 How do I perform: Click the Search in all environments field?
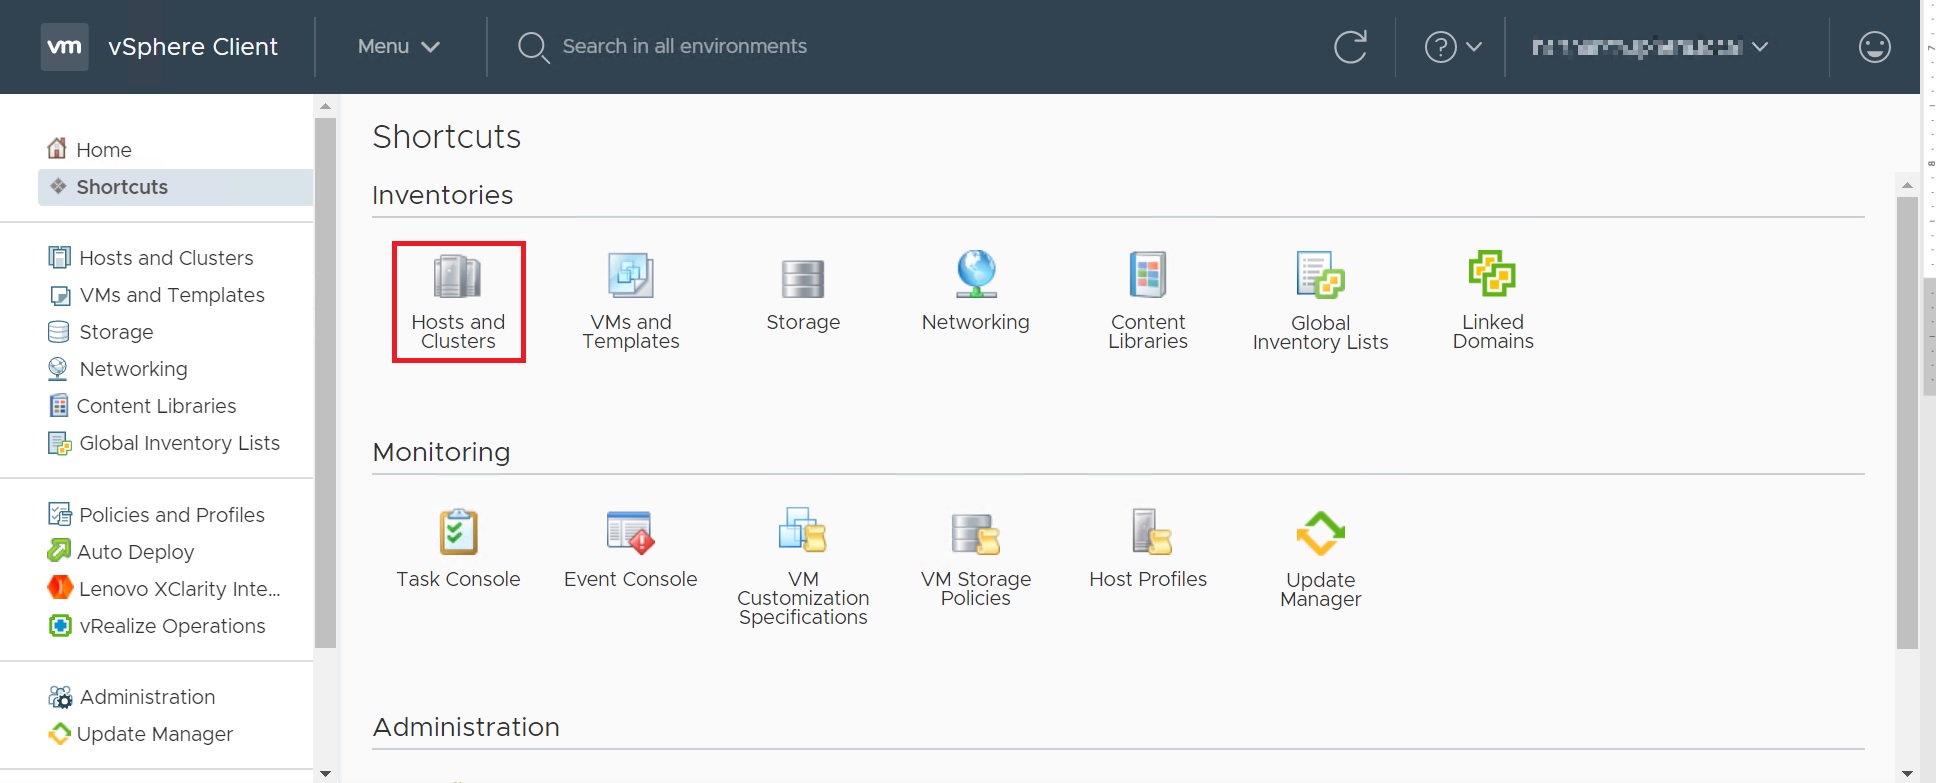tap(684, 47)
